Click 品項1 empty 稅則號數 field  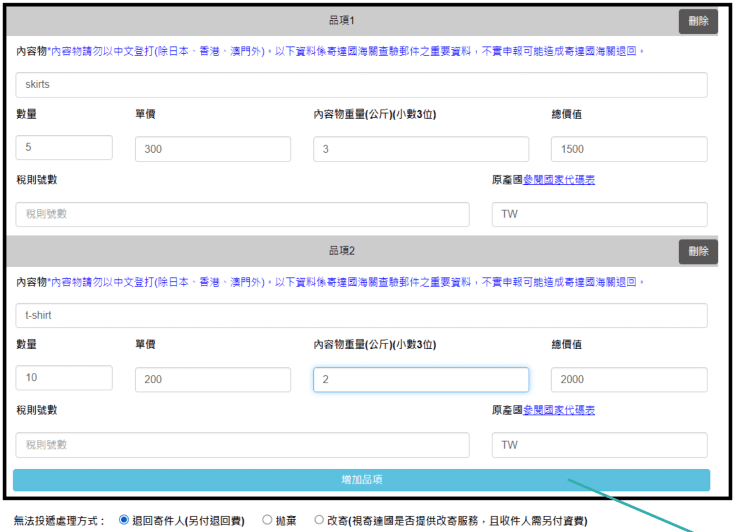tap(242, 214)
